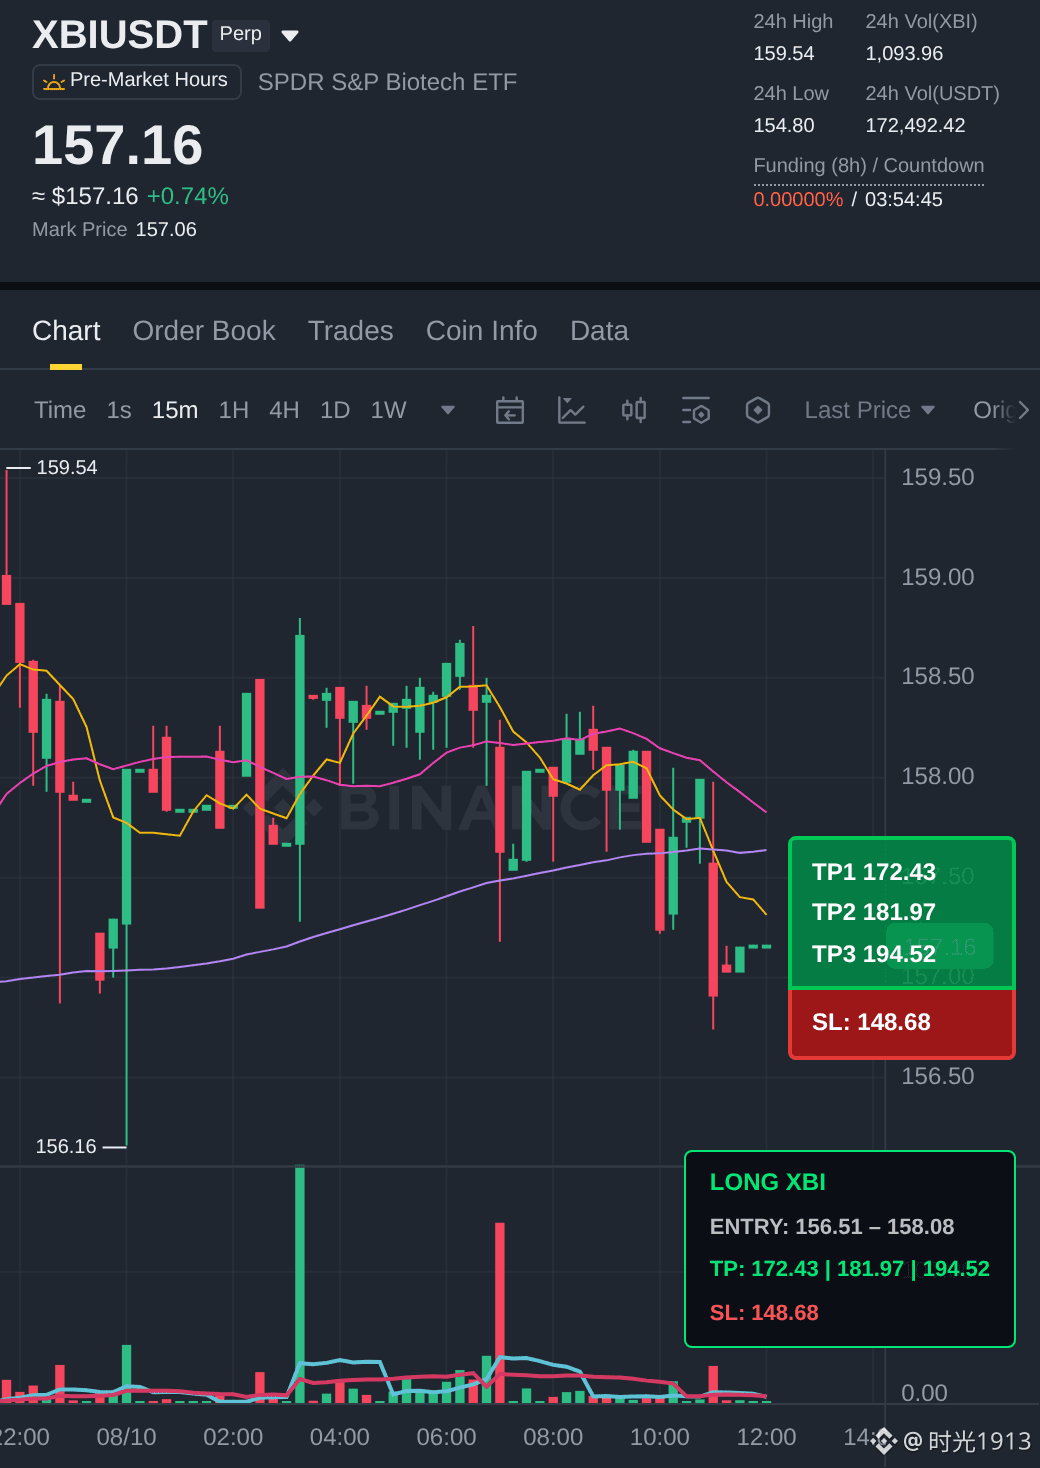The image size is (1040, 1468).
Task: Select the Time chart interval
Action: tap(60, 410)
